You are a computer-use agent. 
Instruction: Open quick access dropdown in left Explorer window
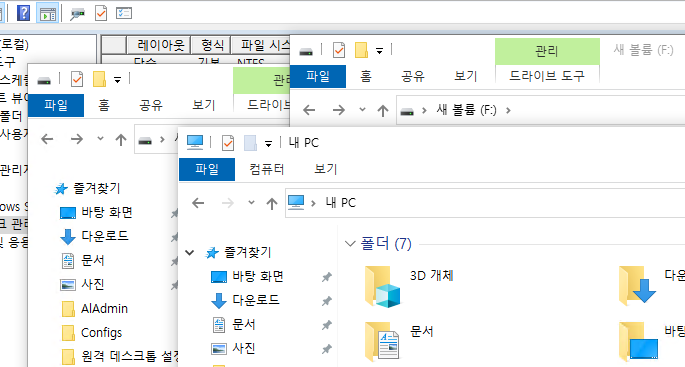[x=117, y=80]
